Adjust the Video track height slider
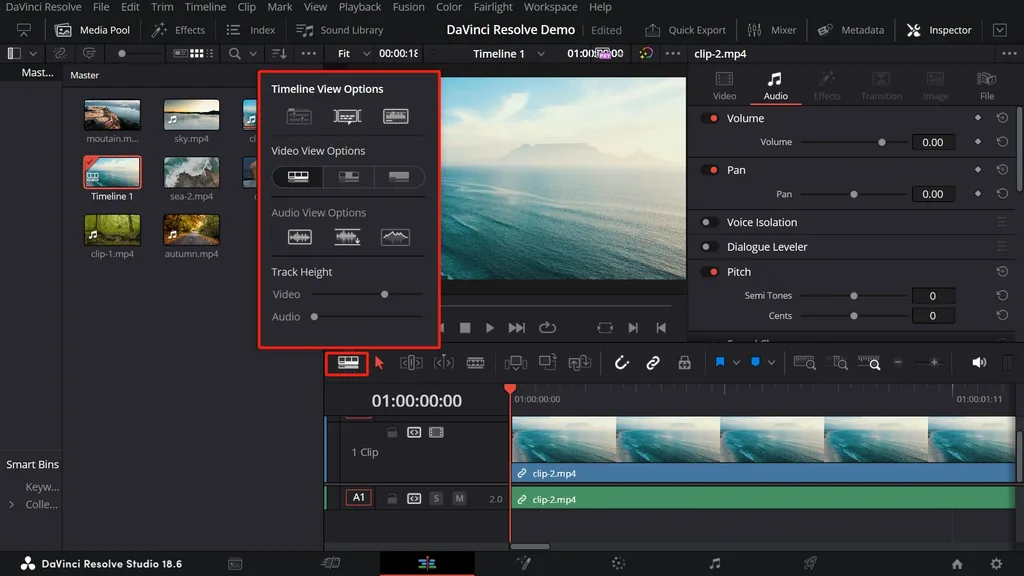This screenshot has height=576, width=1024. (x=385, y=295)
